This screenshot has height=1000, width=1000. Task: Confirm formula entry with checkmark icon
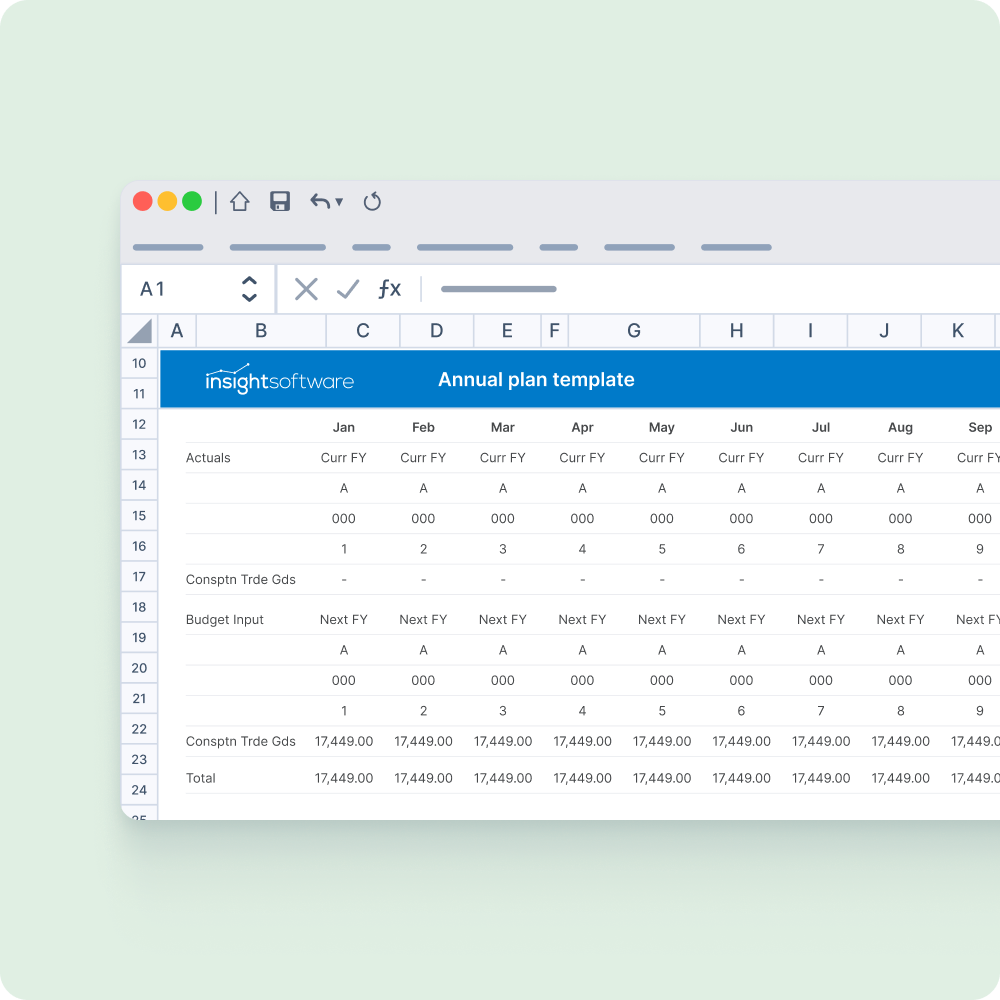pos(347,290)
